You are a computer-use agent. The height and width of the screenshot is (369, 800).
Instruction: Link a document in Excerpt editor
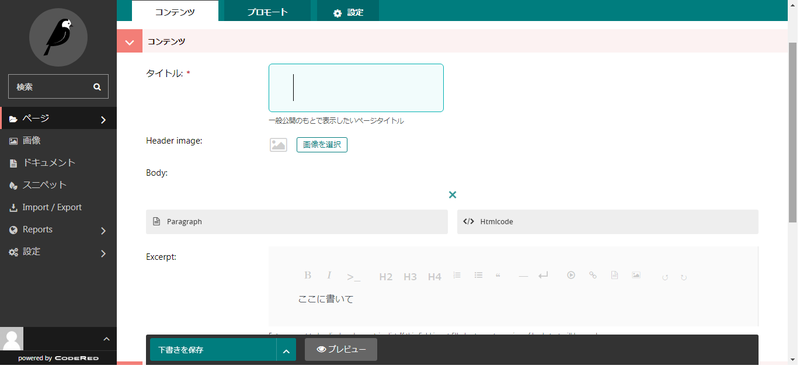tap(615, 275)
